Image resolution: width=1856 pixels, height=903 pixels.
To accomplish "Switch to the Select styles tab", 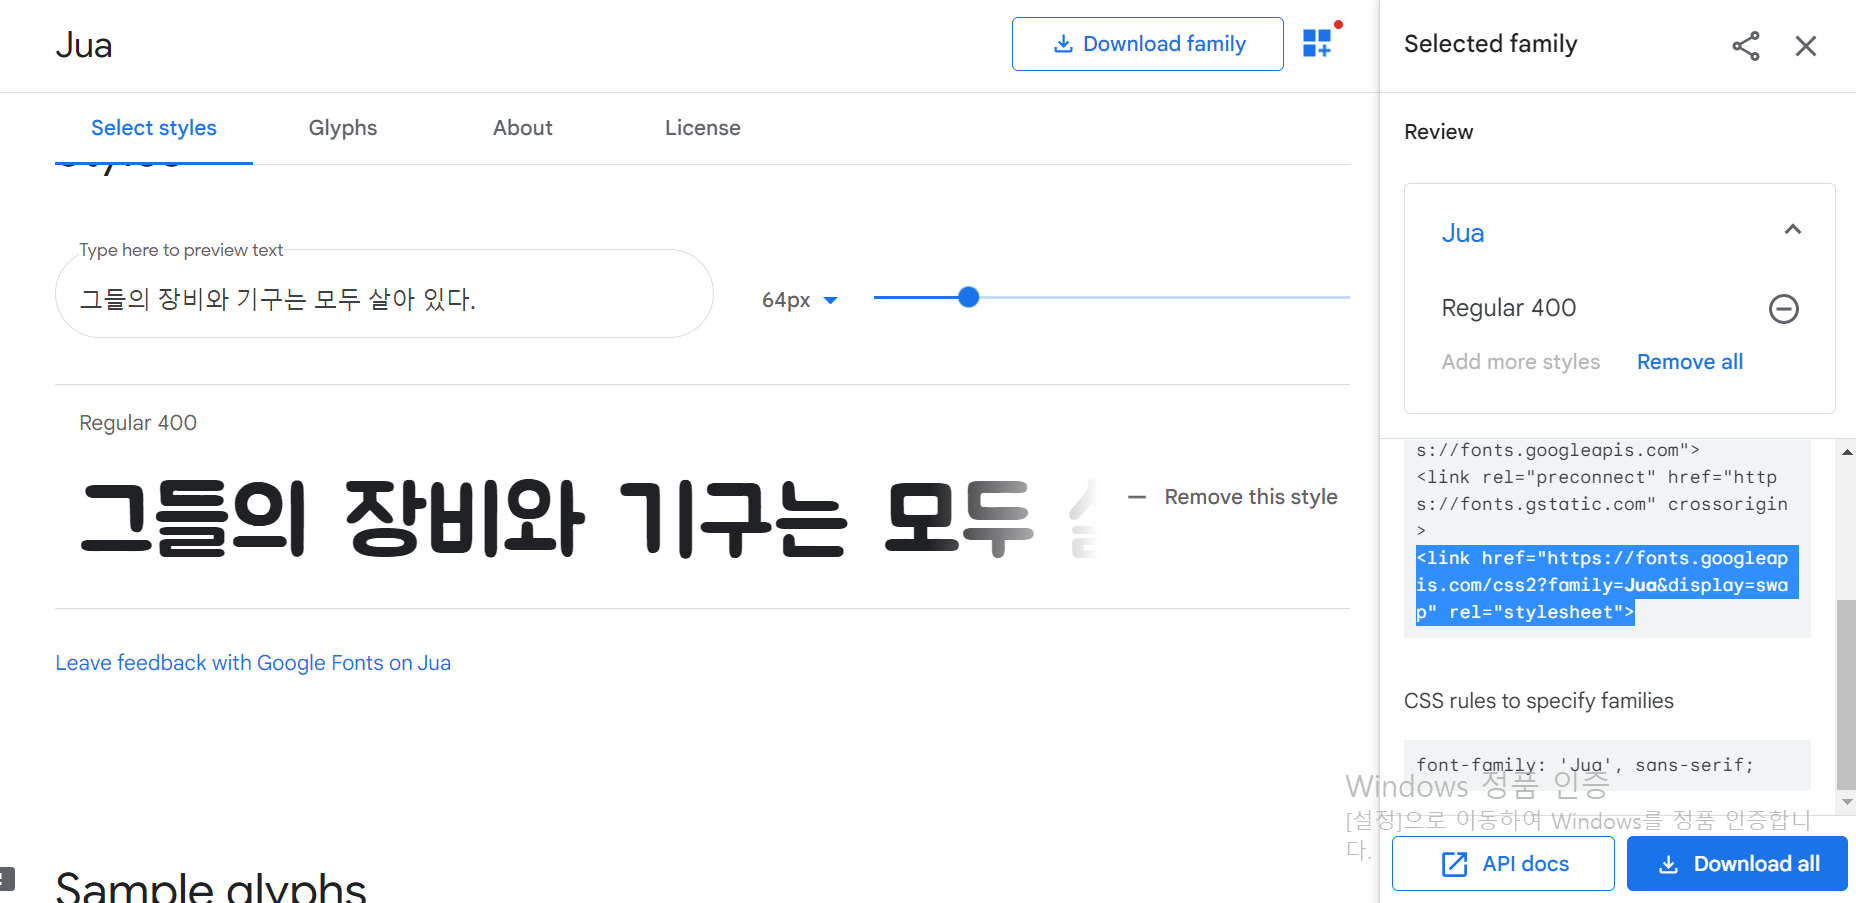I will [154, 128].
